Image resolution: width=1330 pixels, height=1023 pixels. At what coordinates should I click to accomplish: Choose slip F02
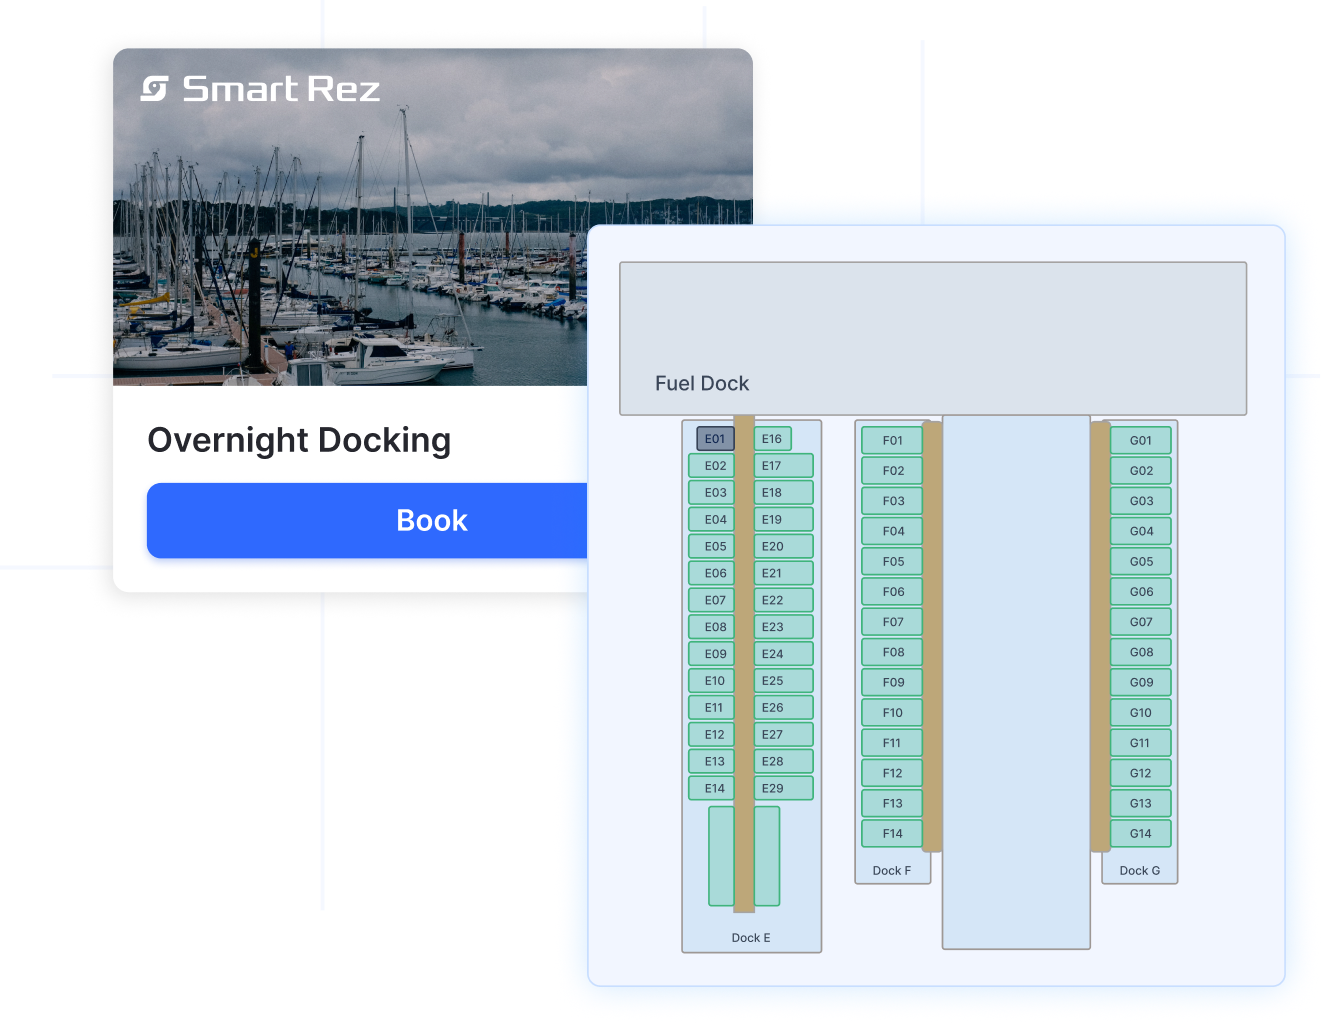(x=892, y=471)
